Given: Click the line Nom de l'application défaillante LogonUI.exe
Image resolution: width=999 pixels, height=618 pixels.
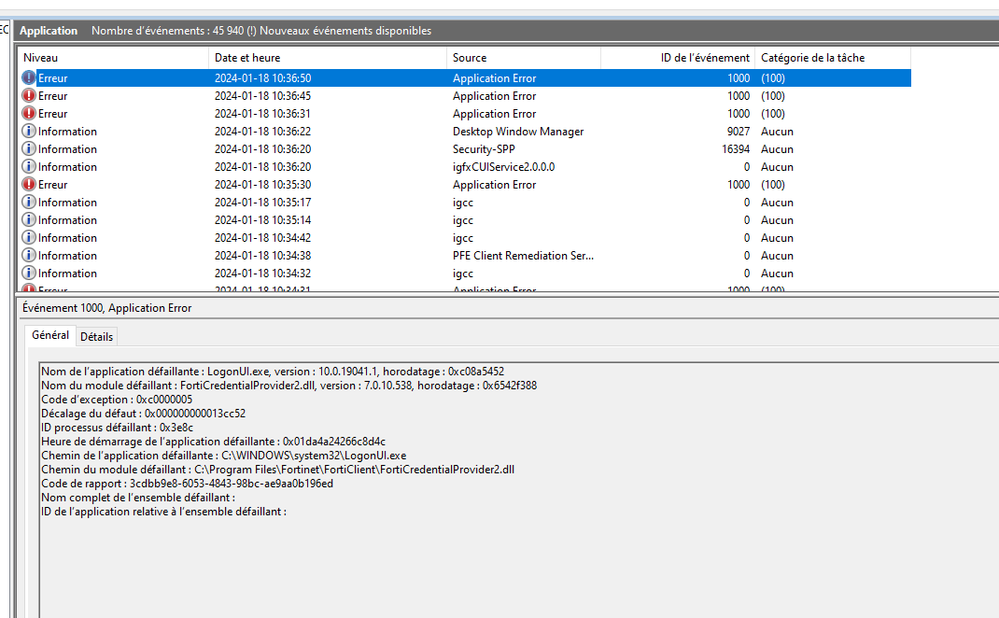Looking at the screenshot, I should click(273, 371).
